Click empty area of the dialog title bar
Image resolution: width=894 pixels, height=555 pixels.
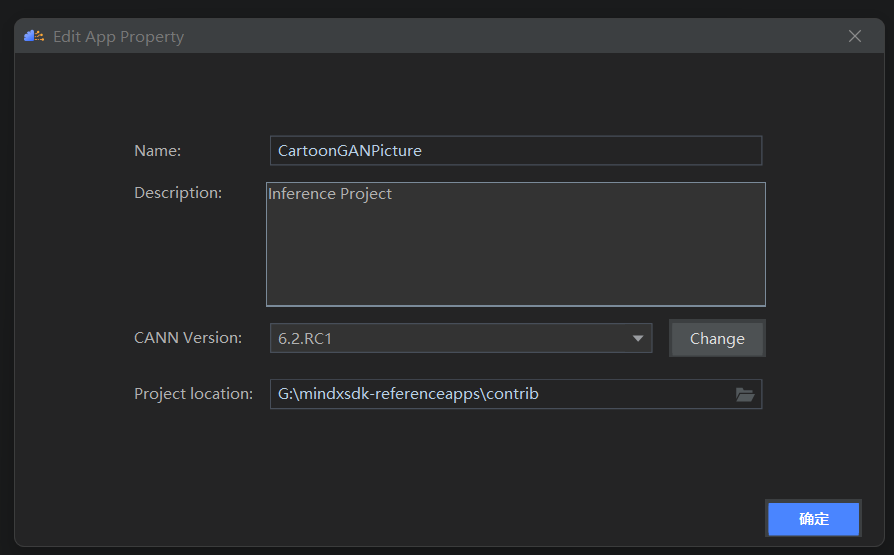click(x=500, y=36)
